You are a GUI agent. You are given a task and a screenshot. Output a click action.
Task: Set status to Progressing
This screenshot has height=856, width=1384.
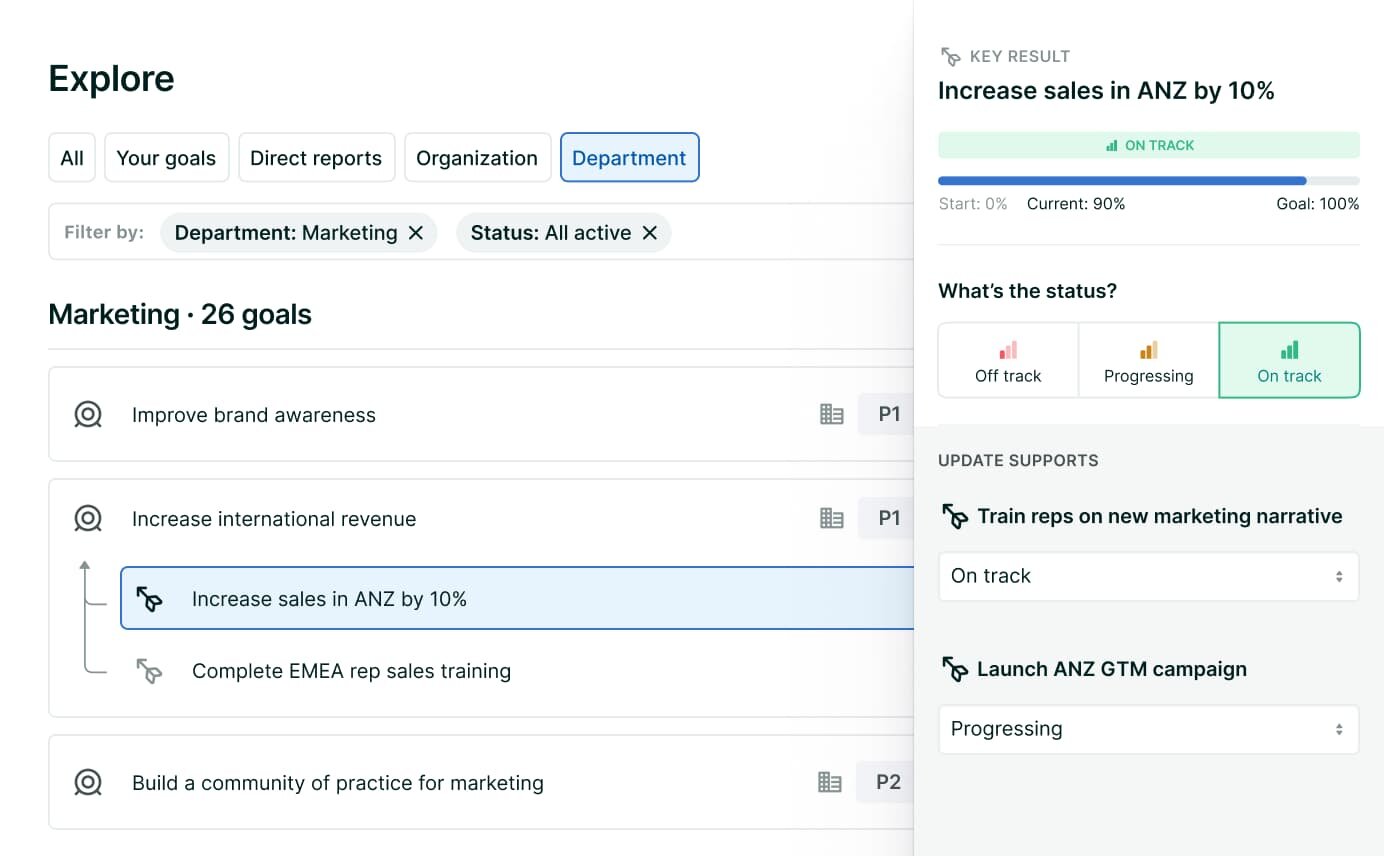click(x=1148, y=361)
